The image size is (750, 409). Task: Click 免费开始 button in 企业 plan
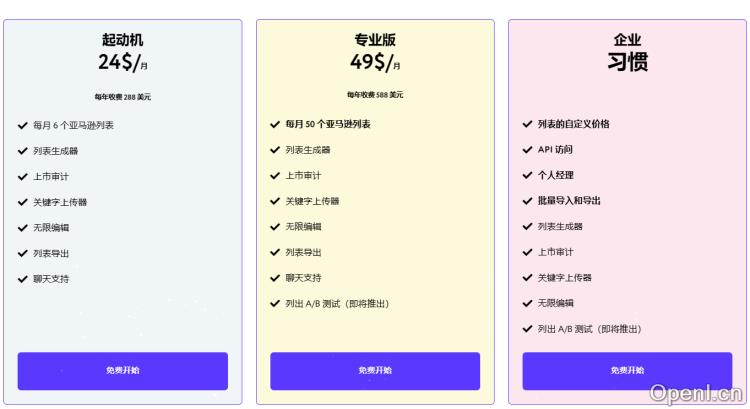coord(627,370)
